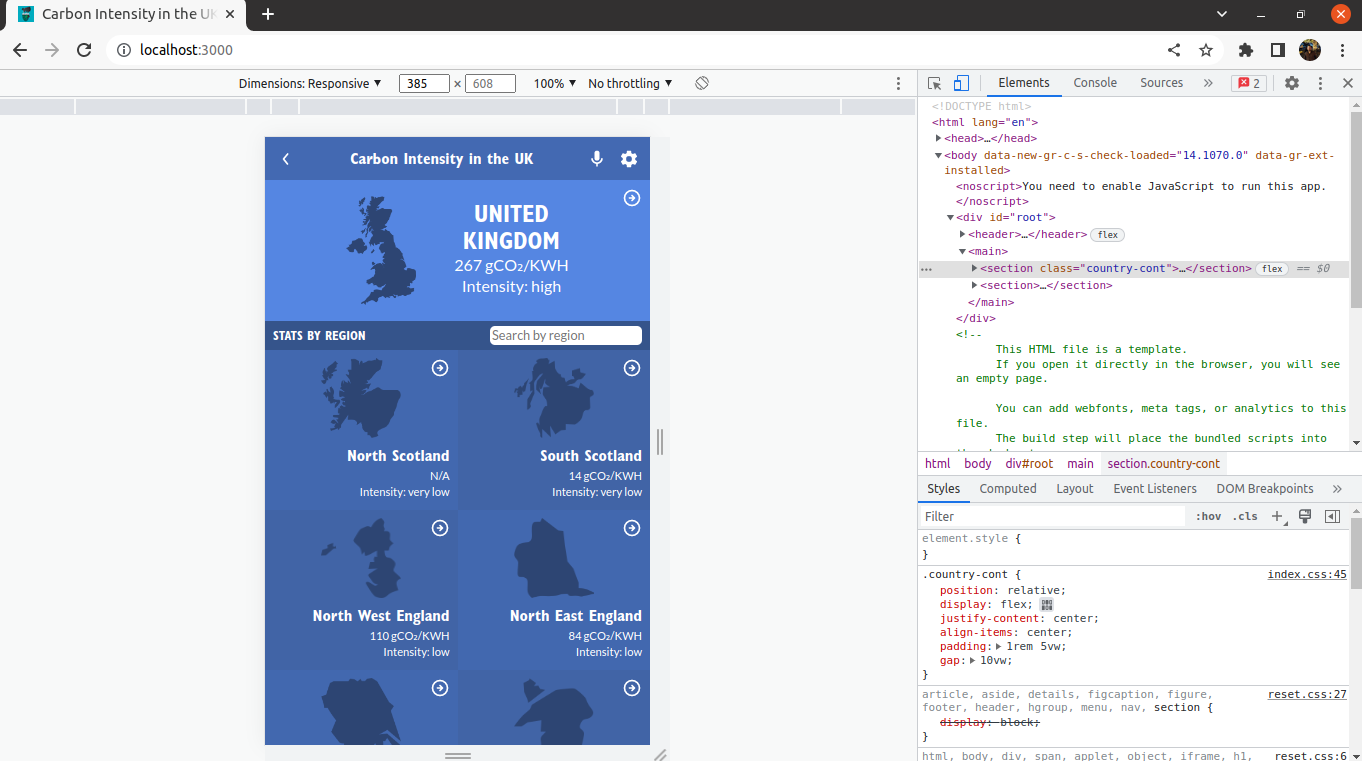Screen dimensions: 1362x761
Task: Select main in breadcrumb
Action: (1080, 463)
